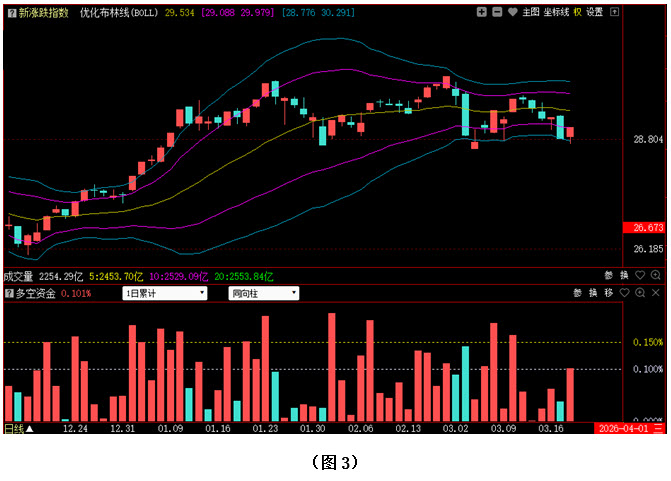Click 移 in the 多空资金 panel header
Viewport: 671px width, 481px height.
(x=608, y=294)
